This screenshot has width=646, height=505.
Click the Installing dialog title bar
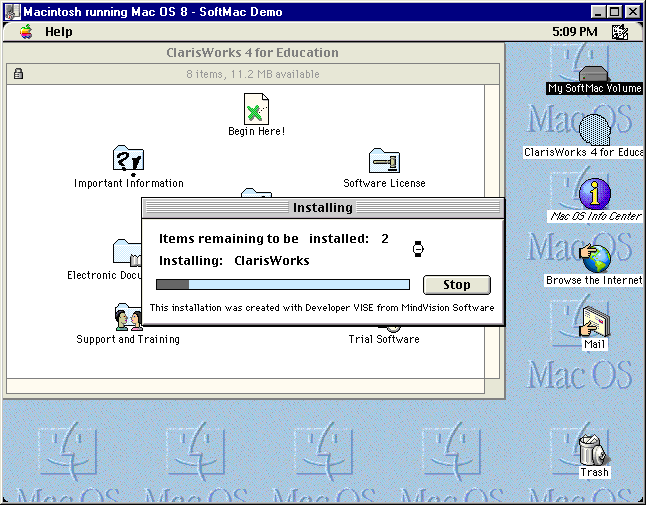[323, 208]
